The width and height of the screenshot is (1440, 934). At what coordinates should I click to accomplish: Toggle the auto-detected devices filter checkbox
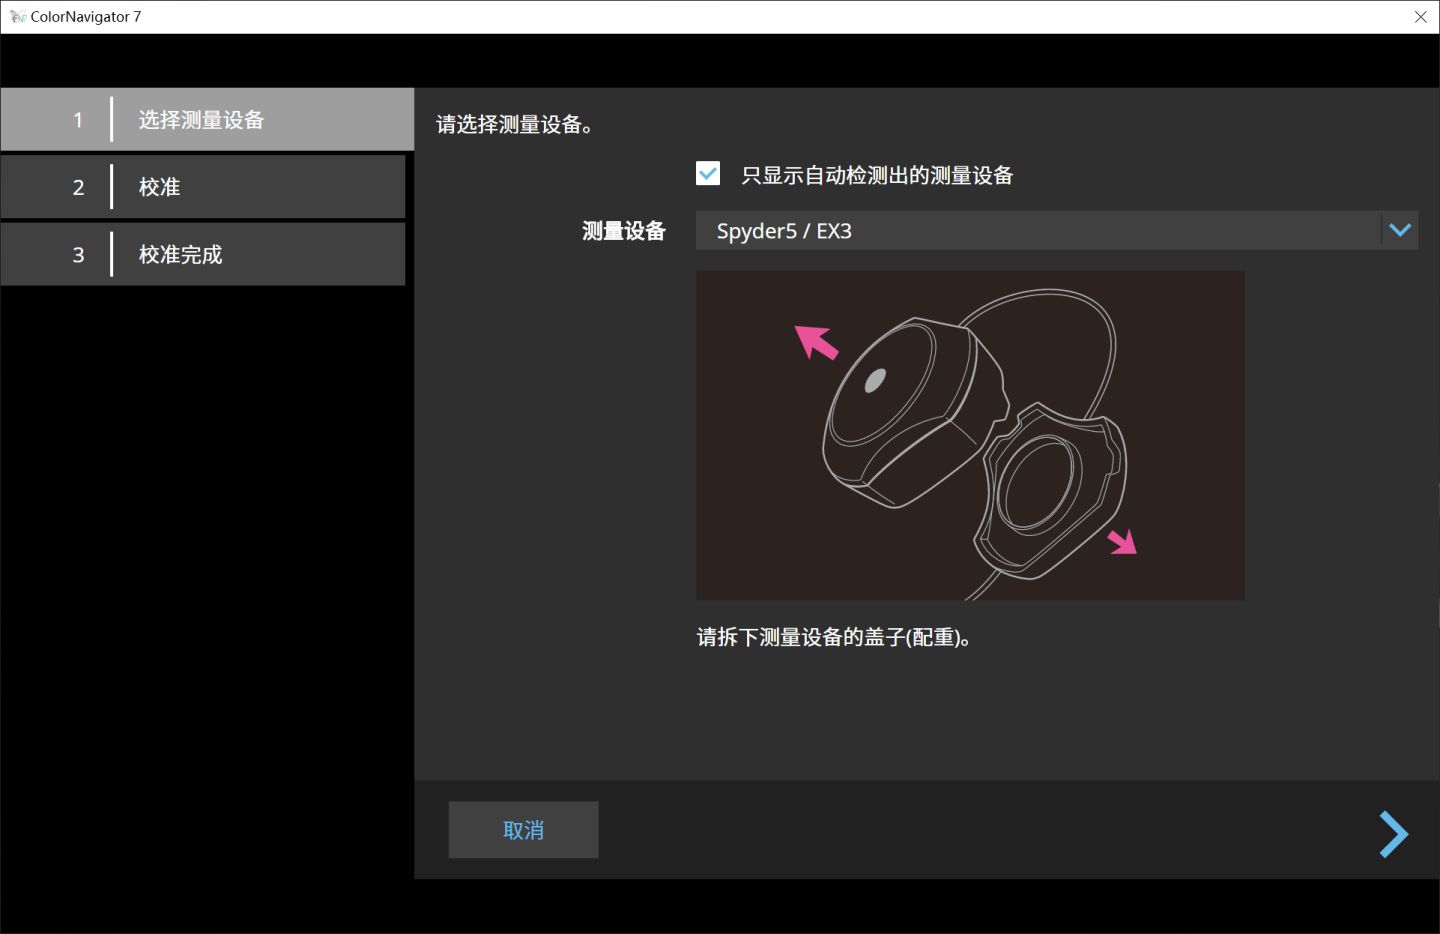pos(707,173)
